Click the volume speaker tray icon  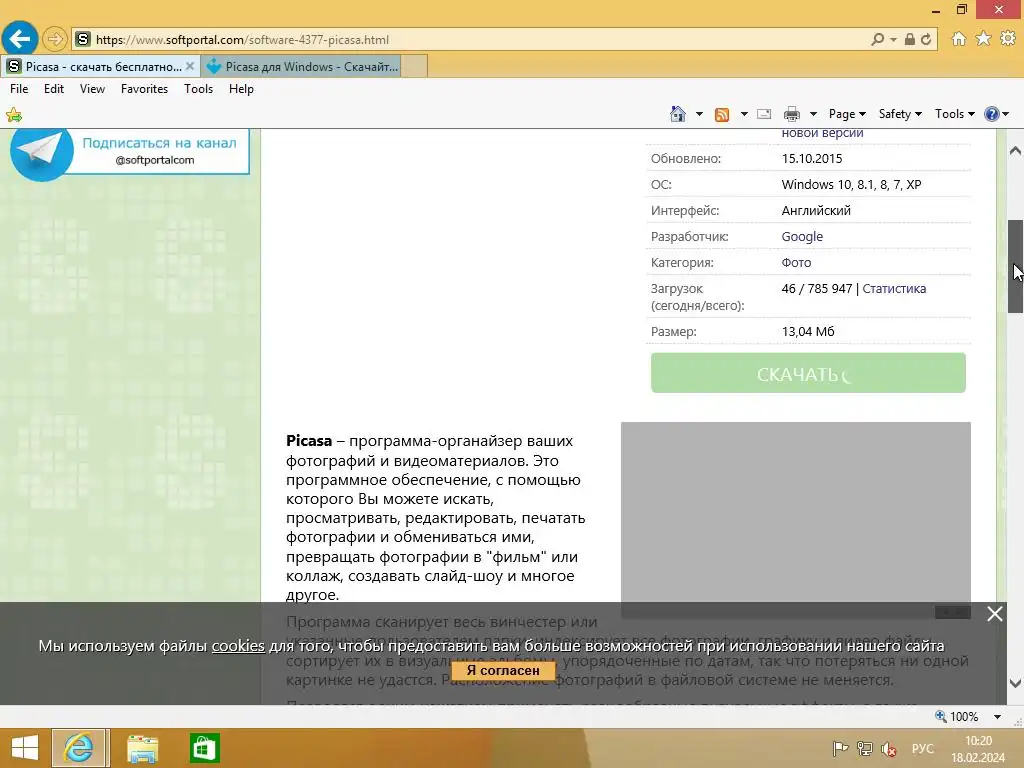coord(889,749)
